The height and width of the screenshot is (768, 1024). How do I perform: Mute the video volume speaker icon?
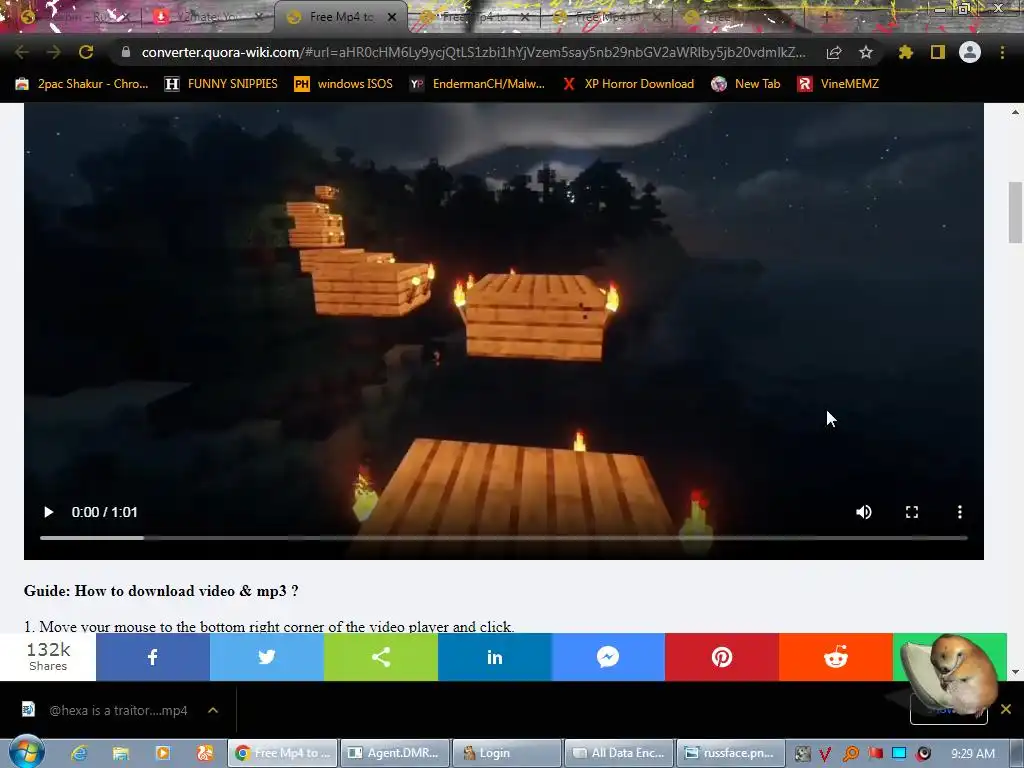pos(863,512)
